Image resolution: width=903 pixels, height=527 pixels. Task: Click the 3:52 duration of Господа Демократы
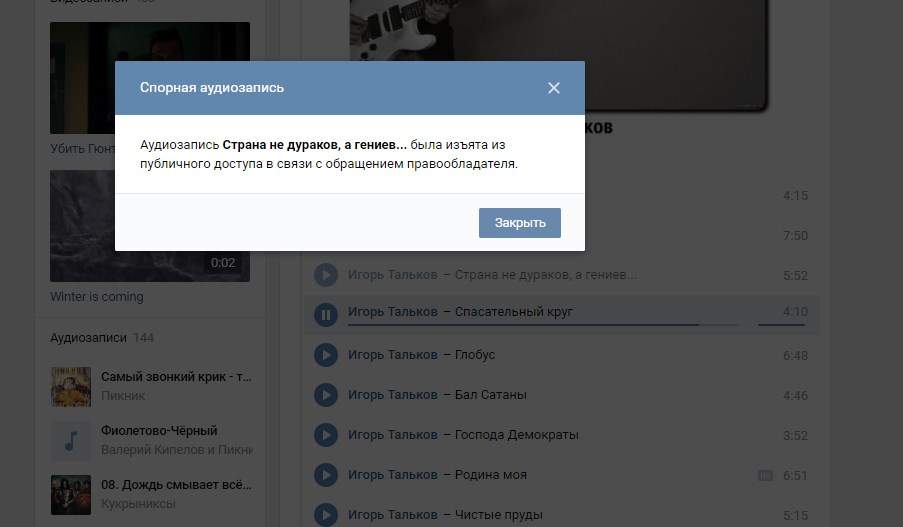click(x=795, y=435)
